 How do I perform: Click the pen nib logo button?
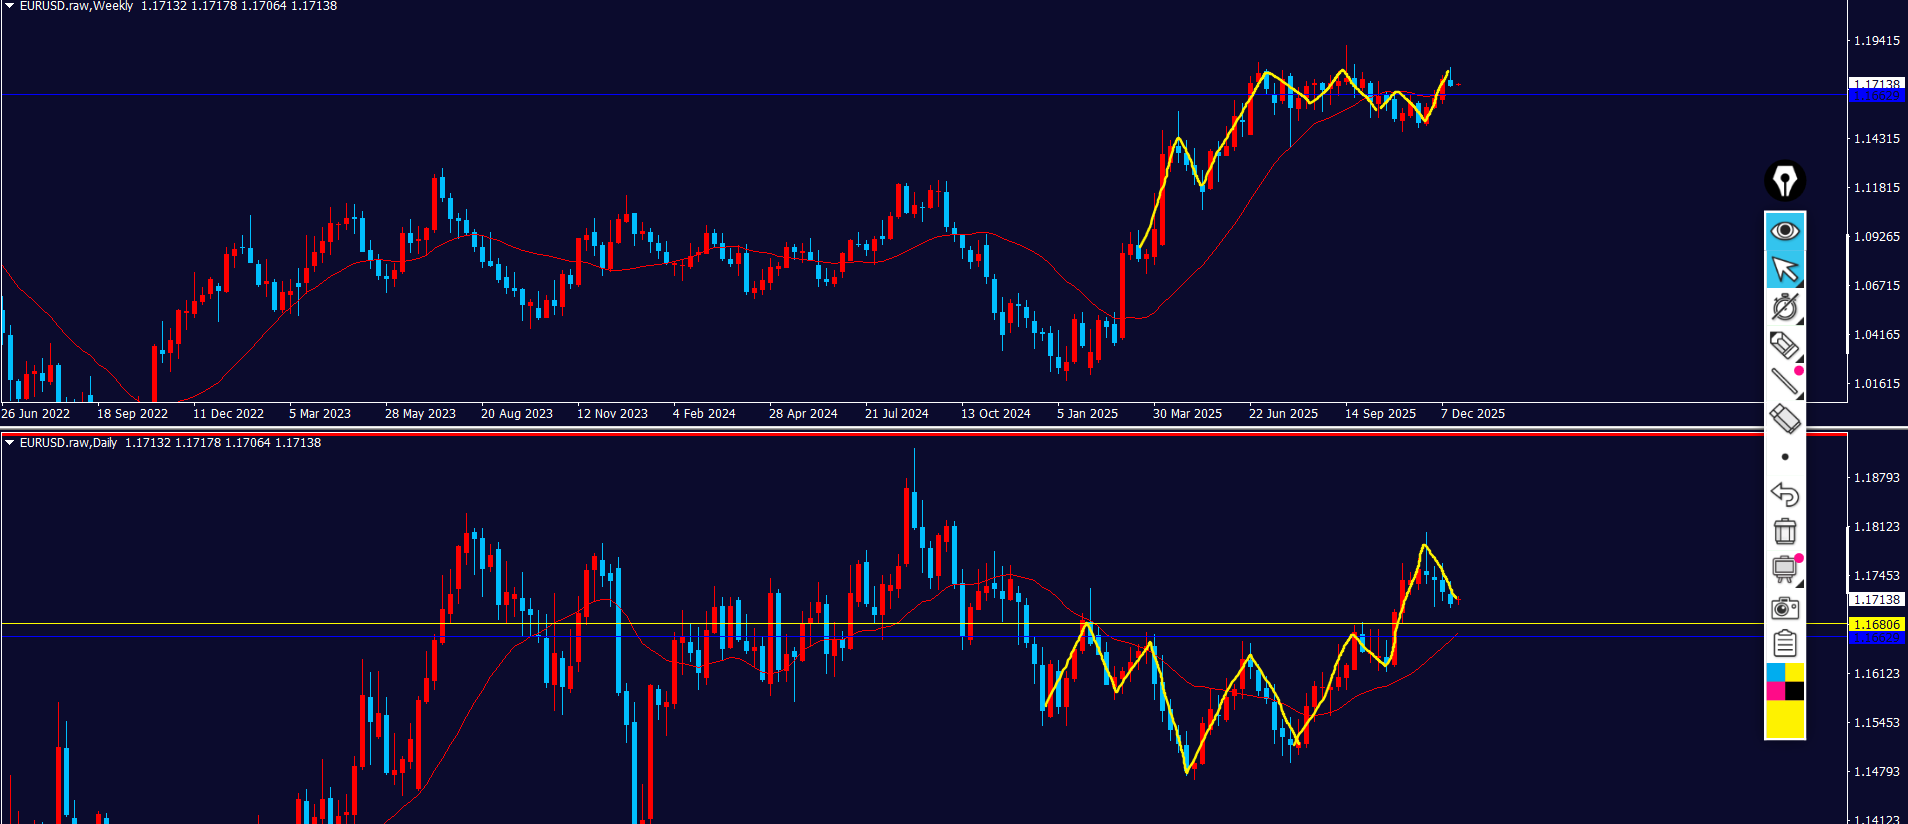click(x=1785, y=181)
